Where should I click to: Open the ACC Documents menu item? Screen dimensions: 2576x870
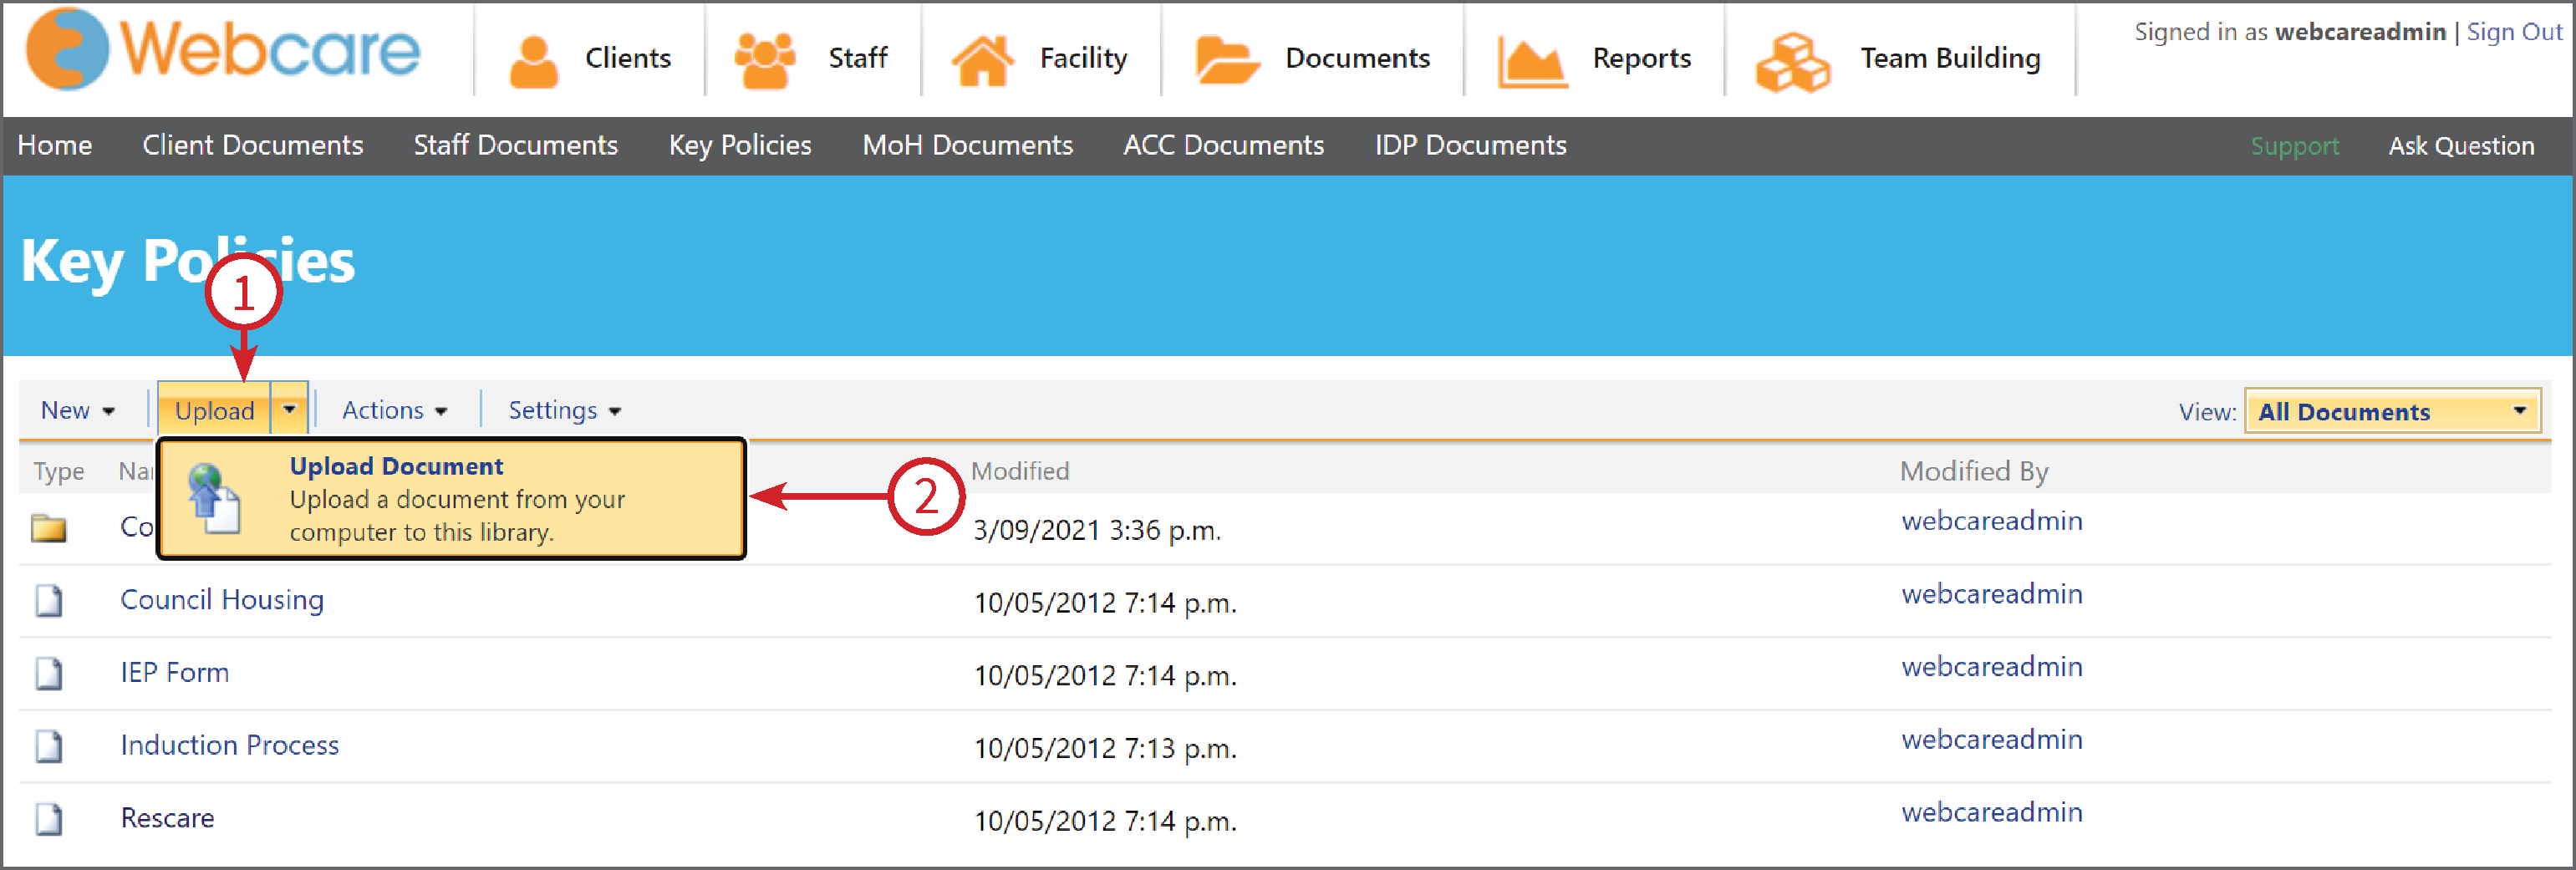pos(1224,146)
